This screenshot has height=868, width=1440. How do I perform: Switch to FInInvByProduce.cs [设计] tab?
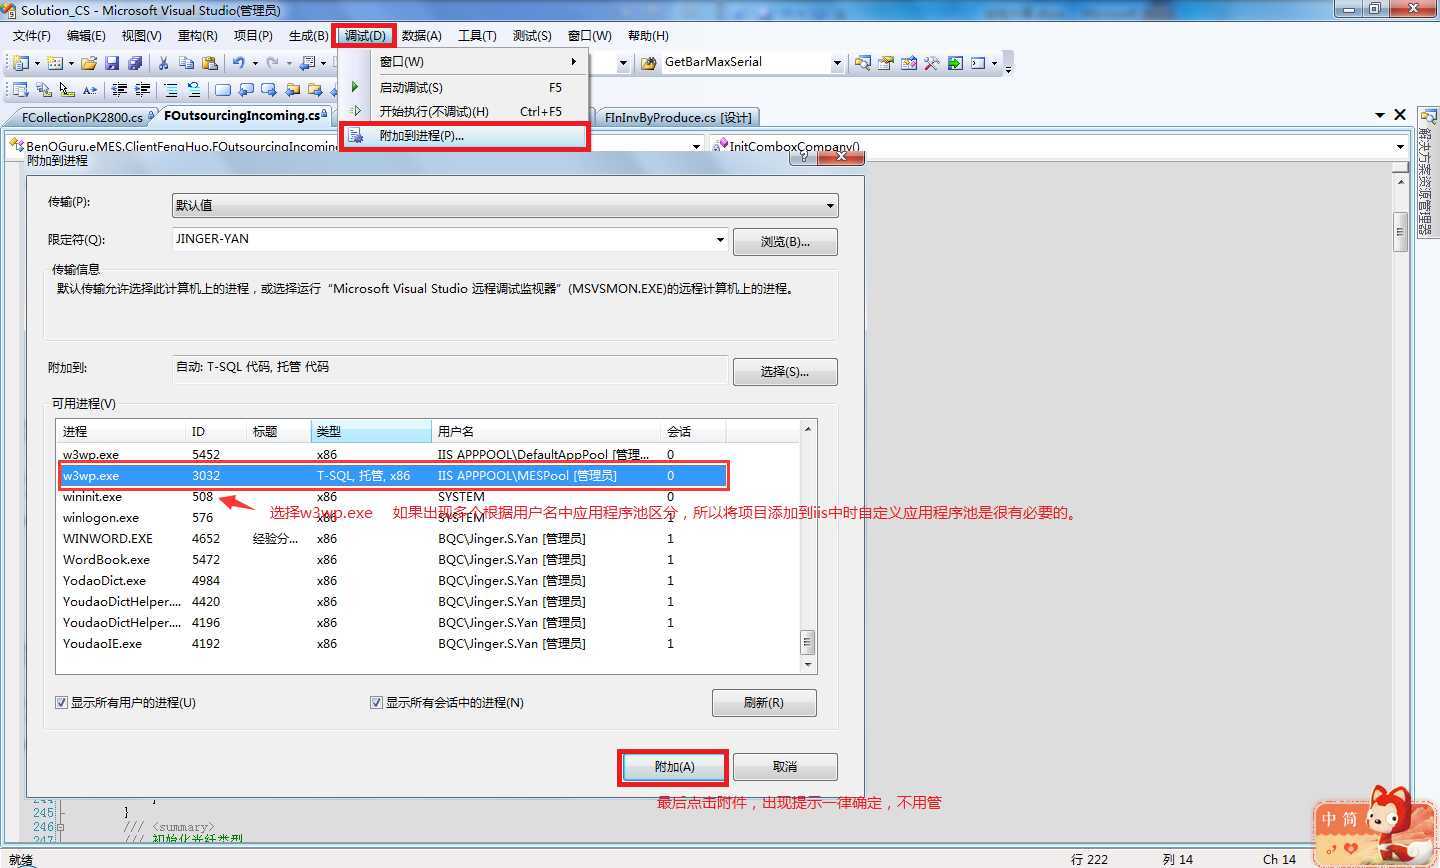click(x=678, y=117)
